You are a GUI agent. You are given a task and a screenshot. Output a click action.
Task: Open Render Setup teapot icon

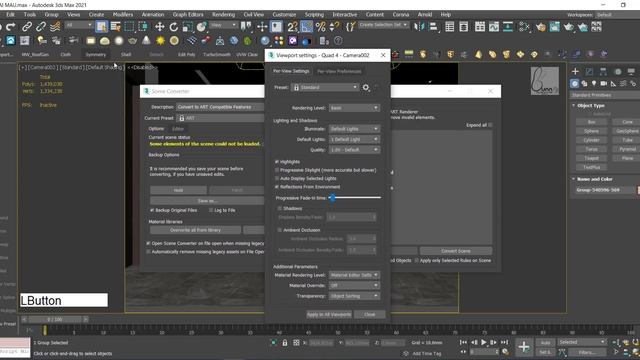(541, 27)
